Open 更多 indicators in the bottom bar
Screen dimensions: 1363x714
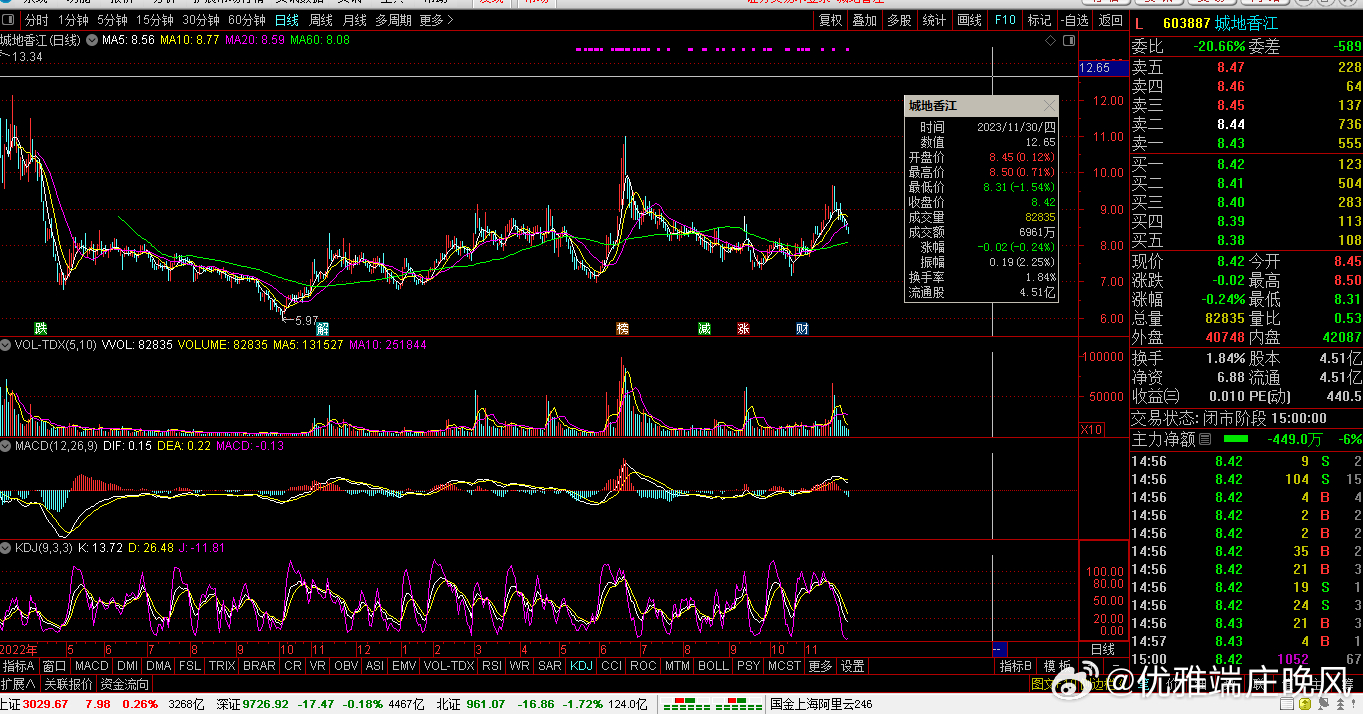820,666
